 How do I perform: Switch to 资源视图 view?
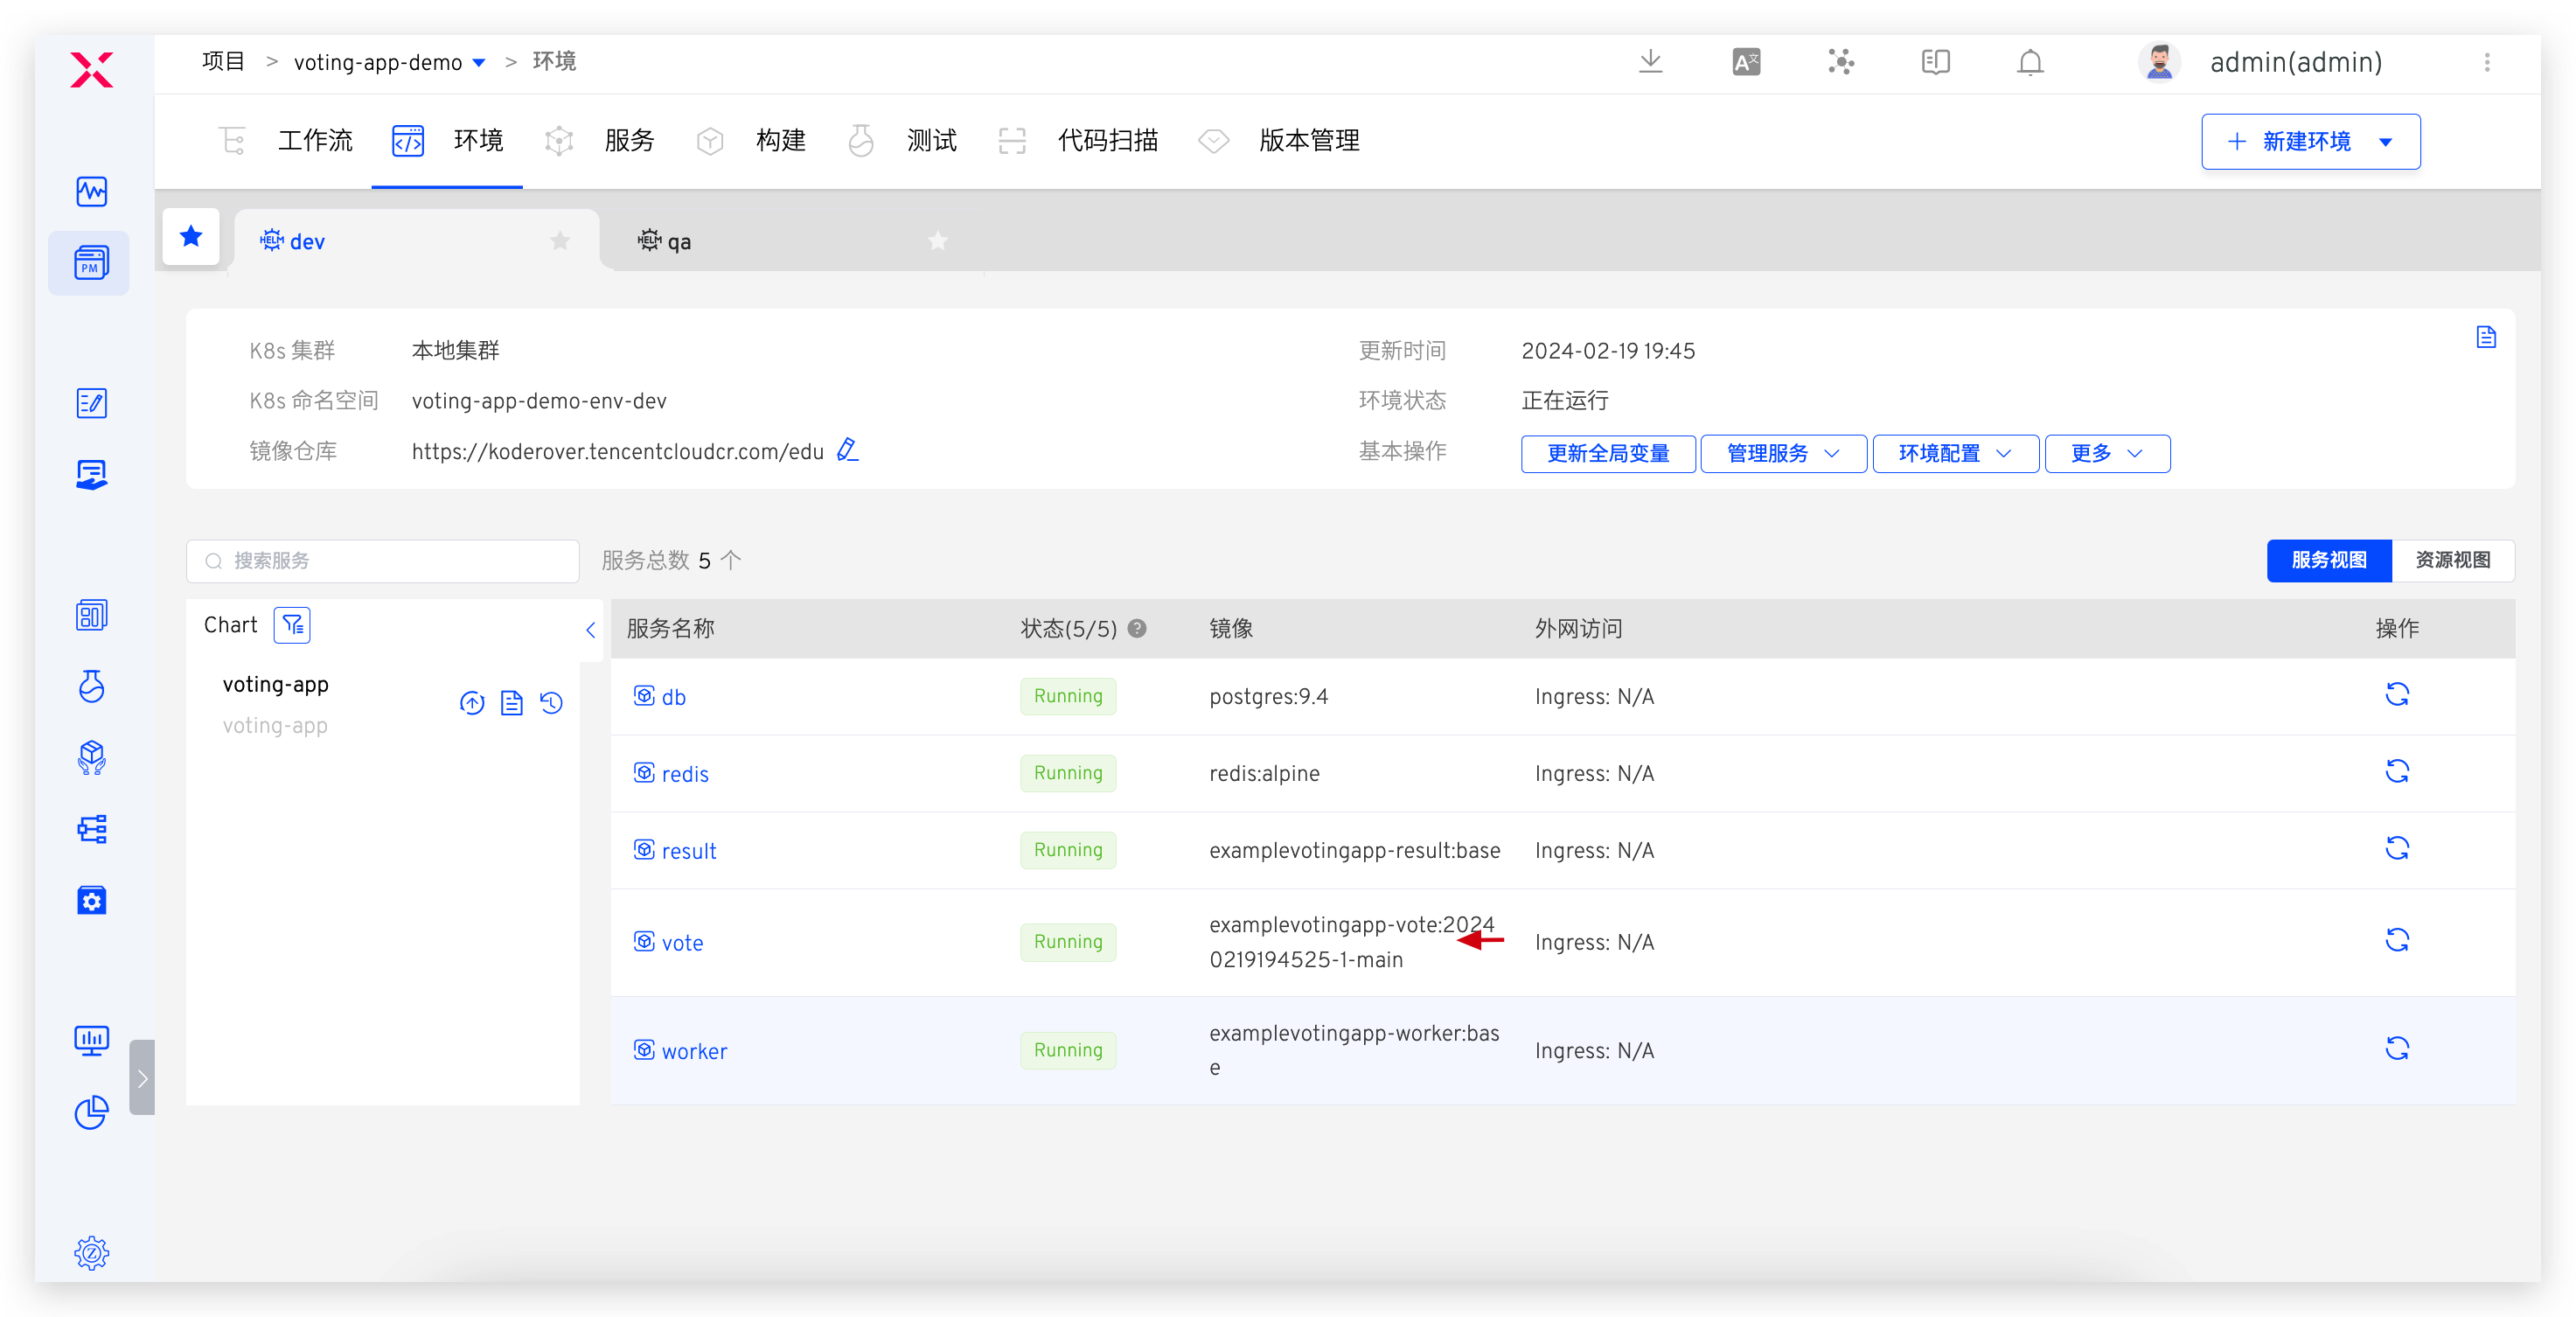coord(2451,560)
